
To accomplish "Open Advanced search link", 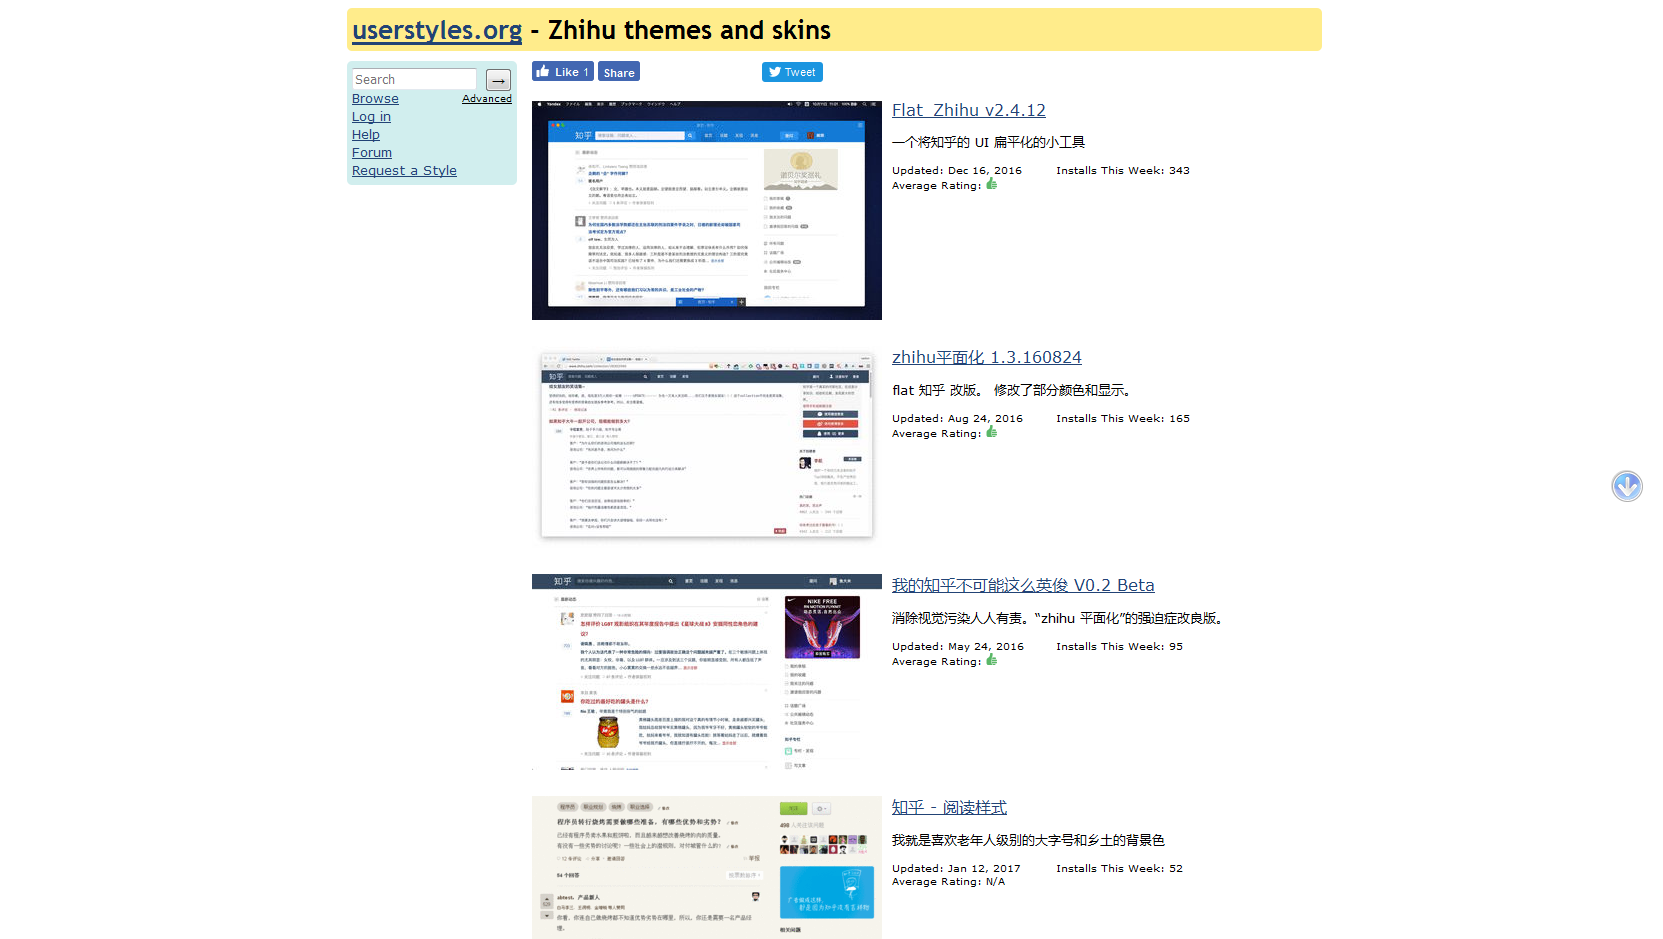I will 487,98.
